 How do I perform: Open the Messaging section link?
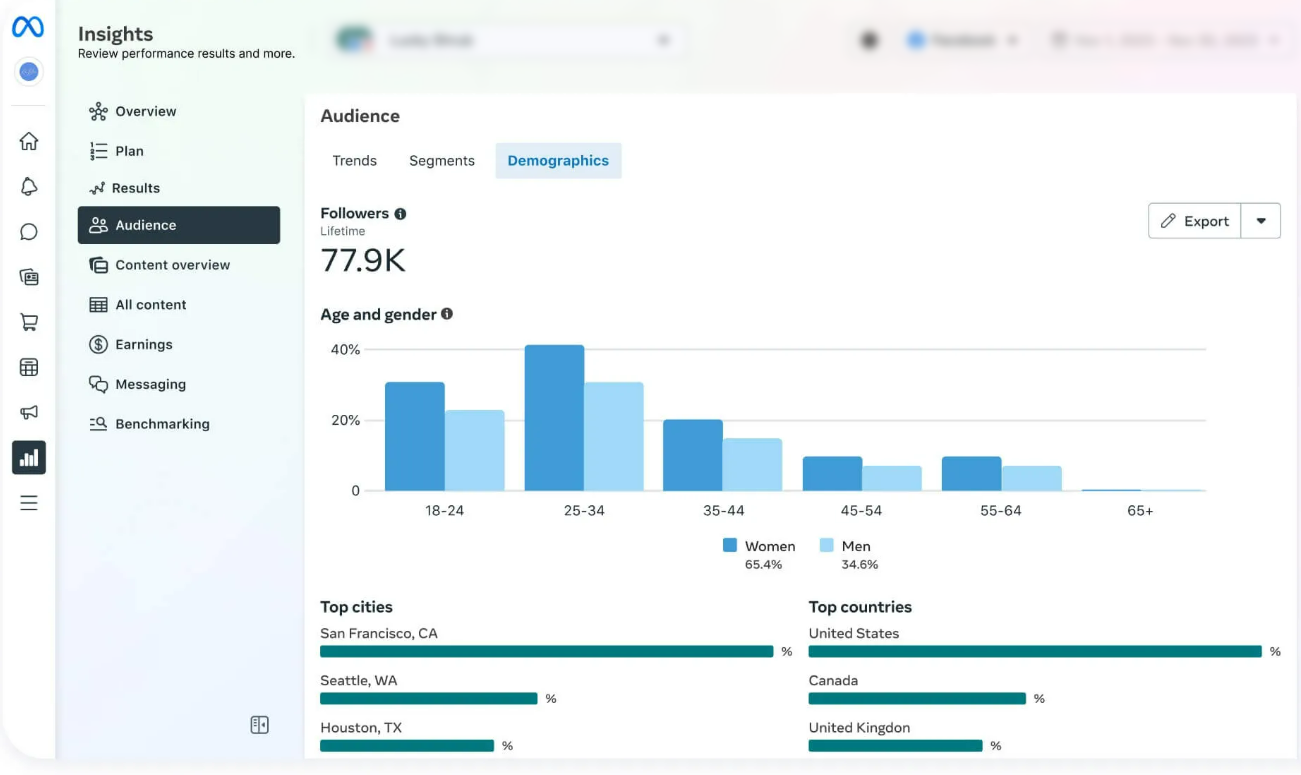pos(152,384)
